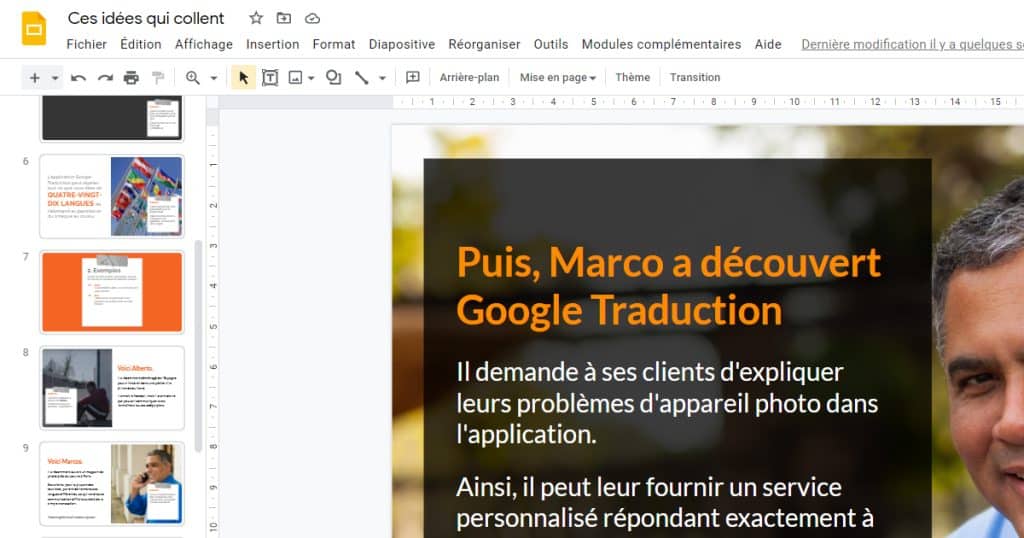Select the dark slide thumbnail above slide 6

[x=112, y=118]
